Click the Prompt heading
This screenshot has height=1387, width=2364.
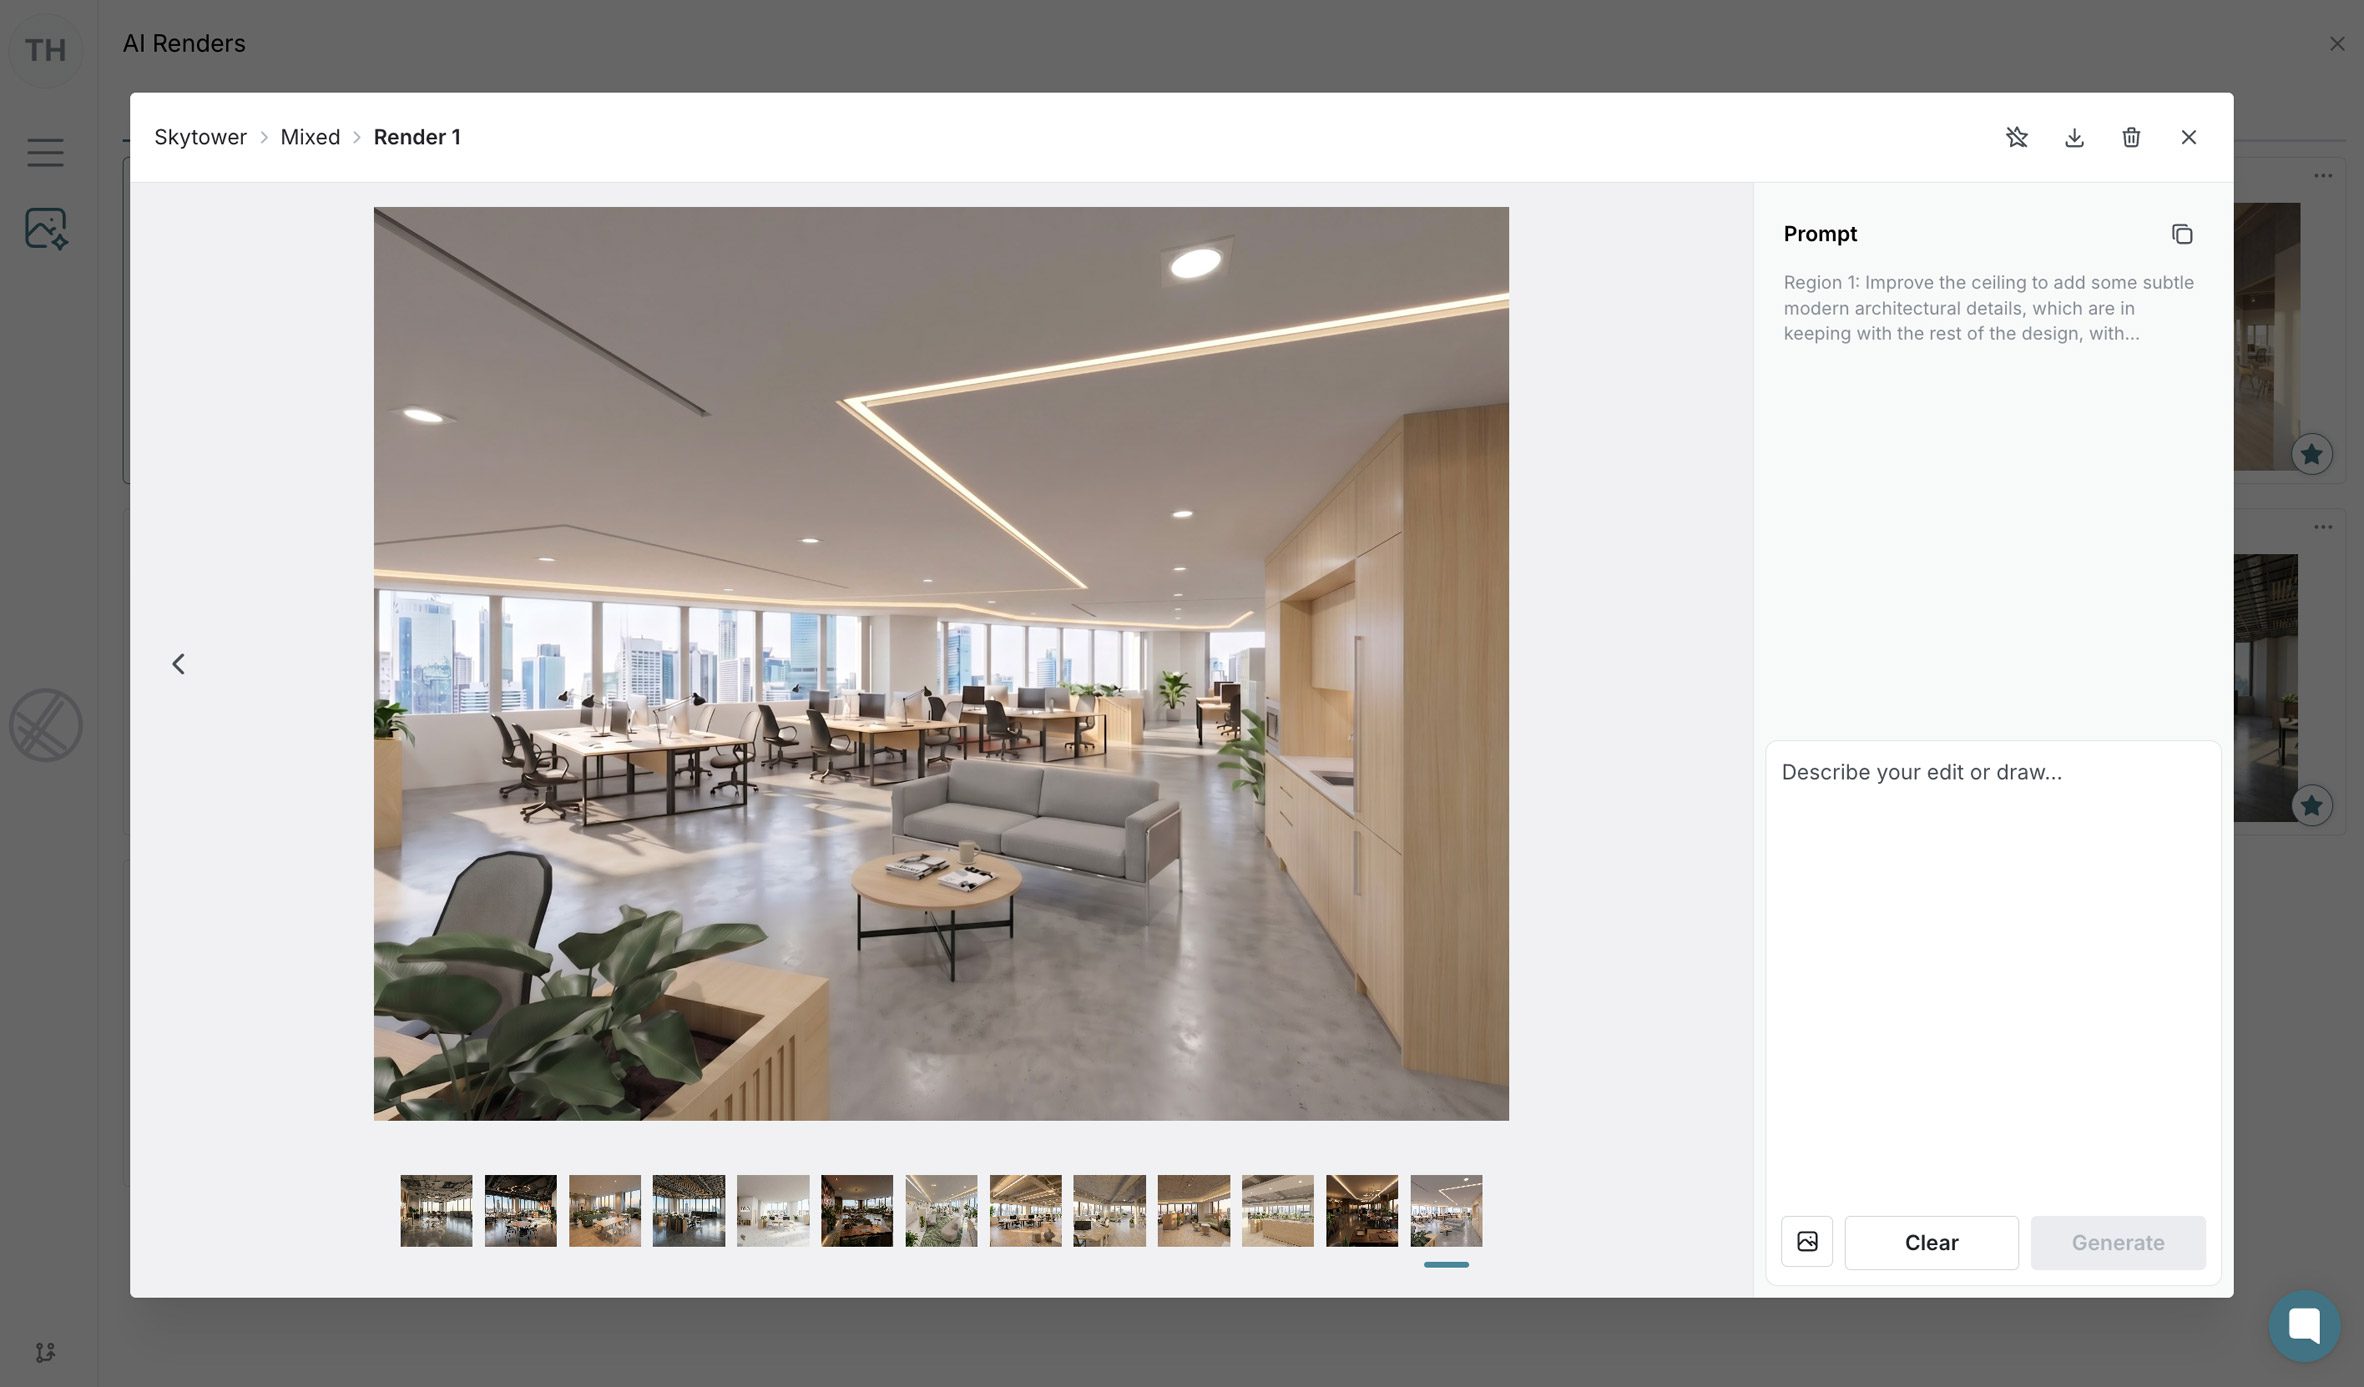point(1820,234)
